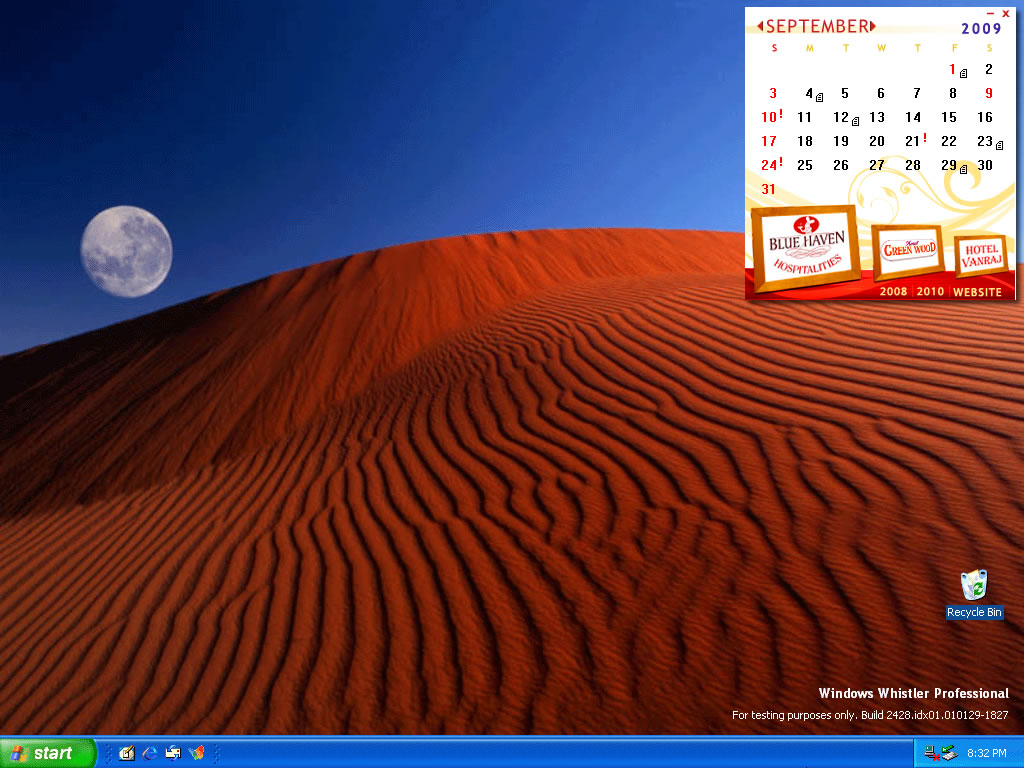This screenshot has height=768, width=1024.
Task: Launch Internet Explorer from the quick launch bar
Action: [x=150, y=753]
